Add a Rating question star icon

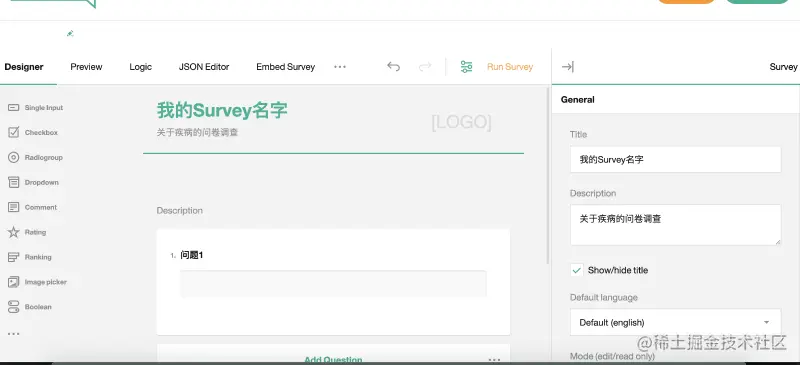[14, 232]
